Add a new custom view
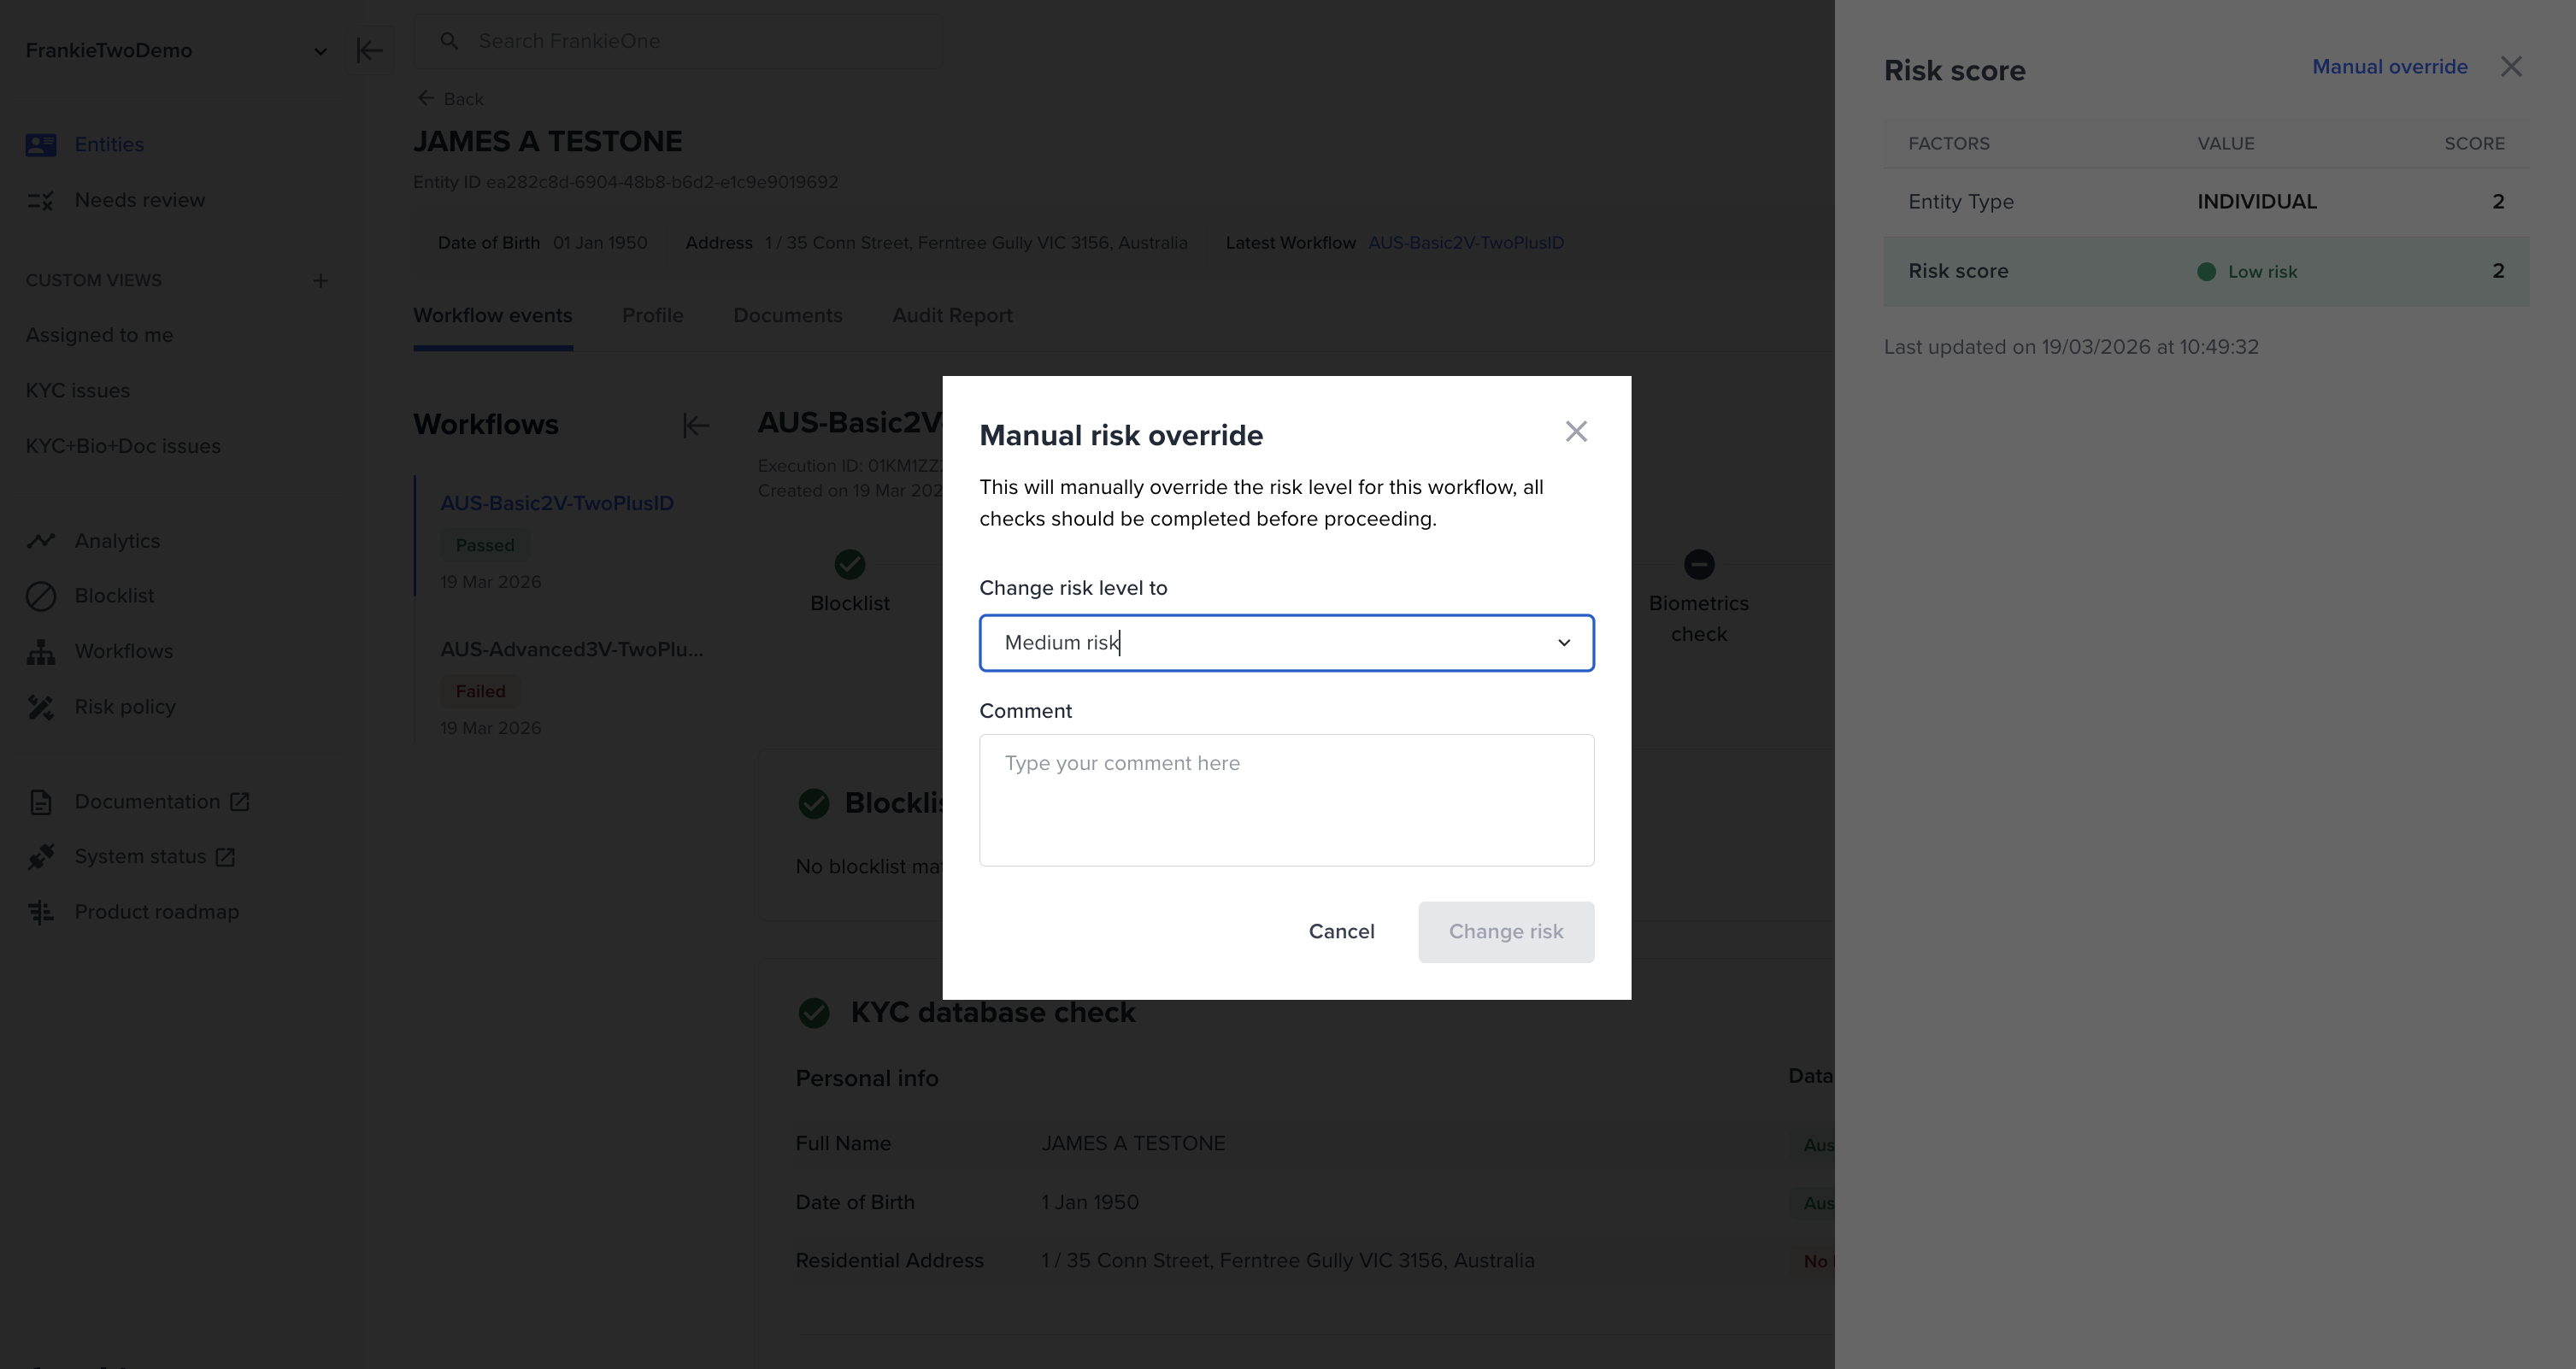The image size is (2576, 1369). pyautogui.click(x=320, y=281)
